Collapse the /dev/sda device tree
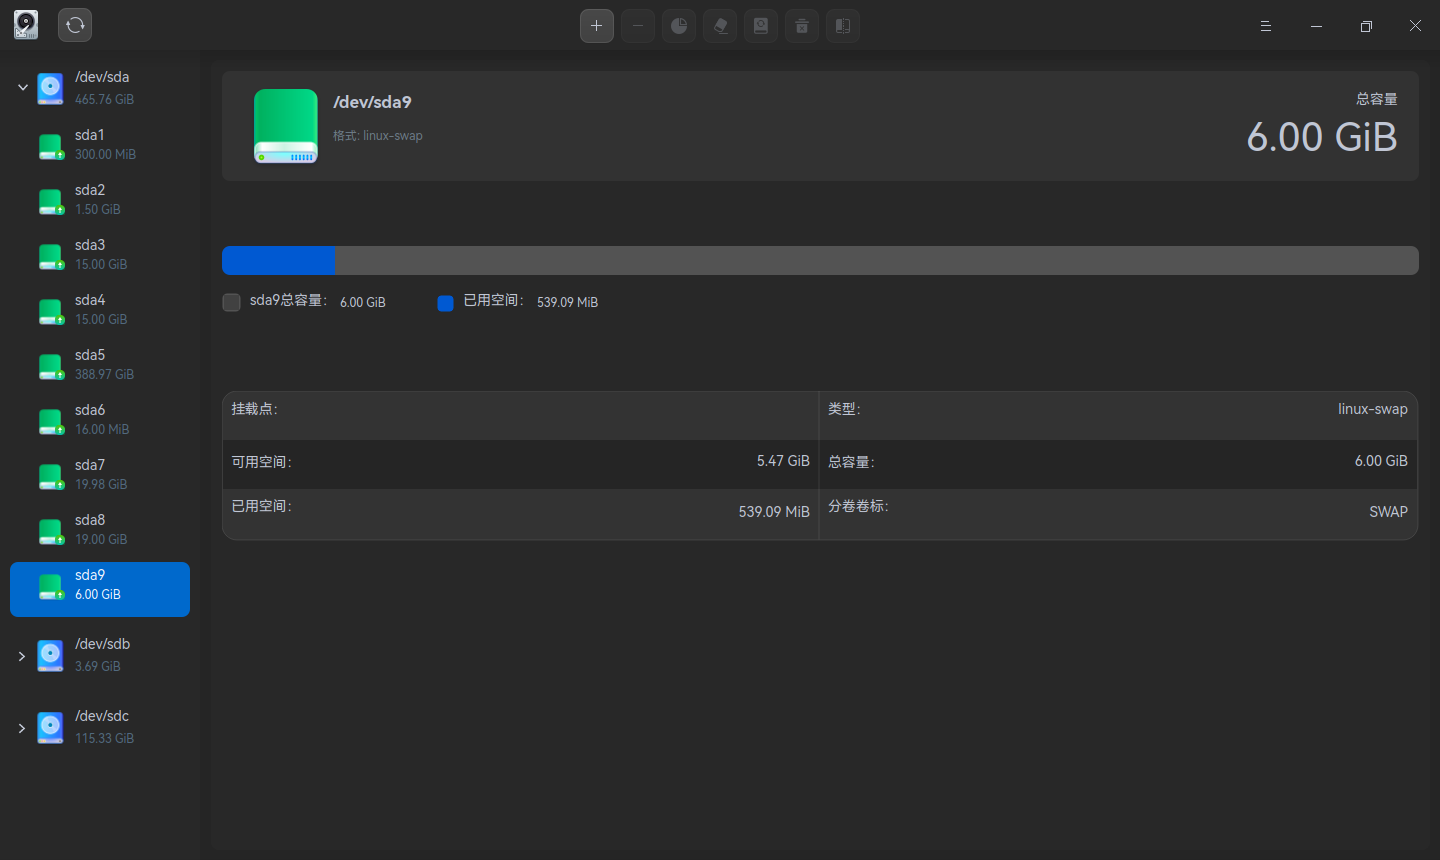 click(x=22, y=87)
